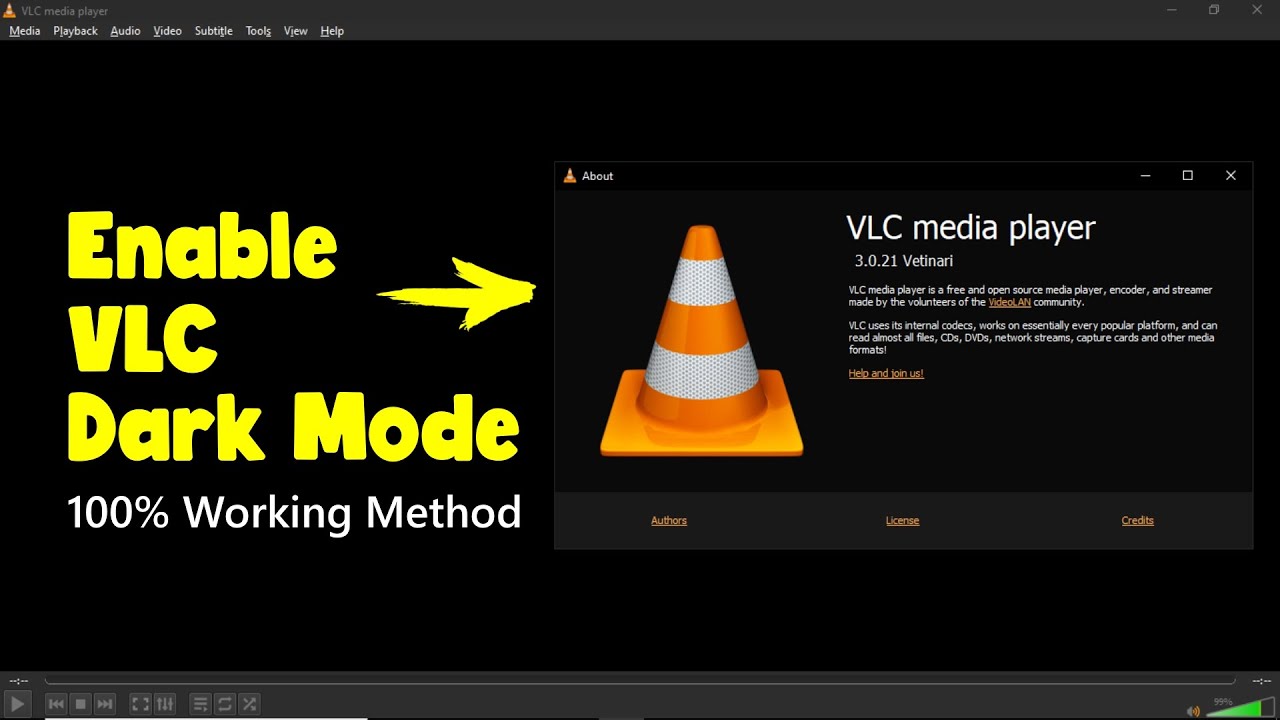Click the VLC icon in main title bar

click(10, 10)
